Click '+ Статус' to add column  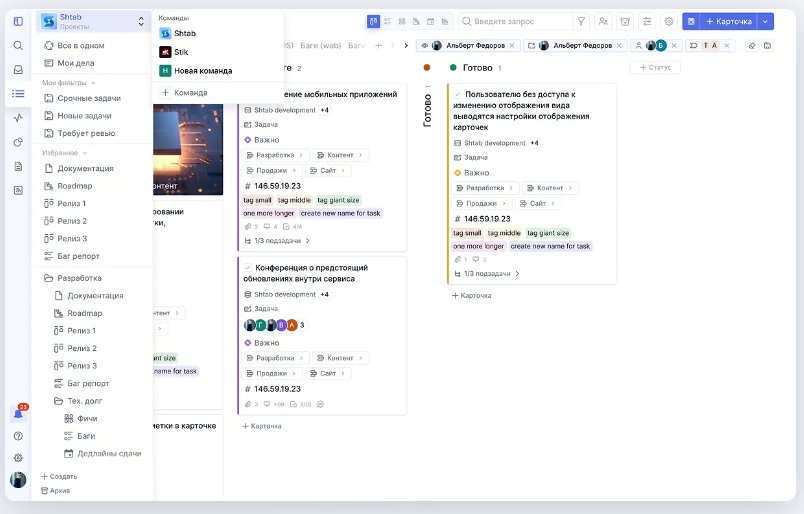655,67
